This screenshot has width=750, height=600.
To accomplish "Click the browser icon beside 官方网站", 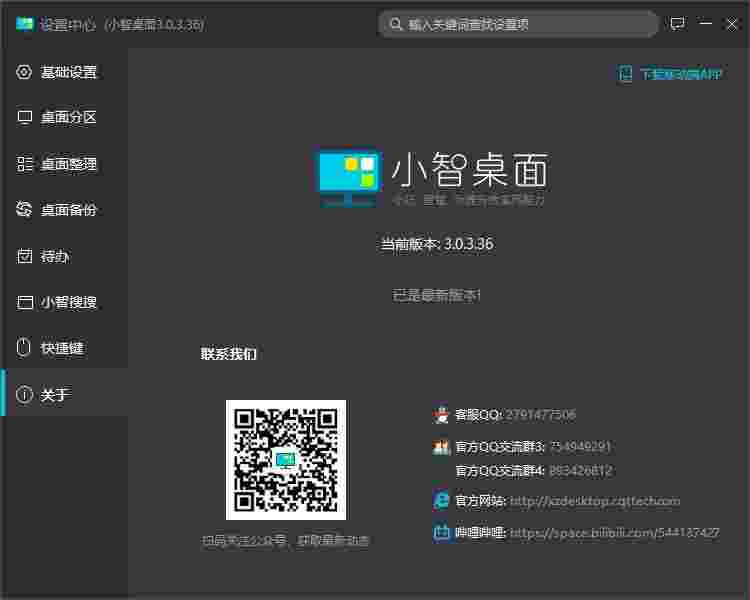I will [441, 501].
